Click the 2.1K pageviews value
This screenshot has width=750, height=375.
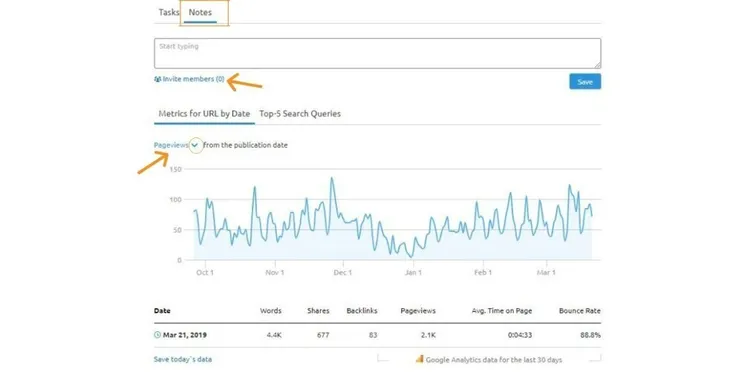(x=428, y=335)
